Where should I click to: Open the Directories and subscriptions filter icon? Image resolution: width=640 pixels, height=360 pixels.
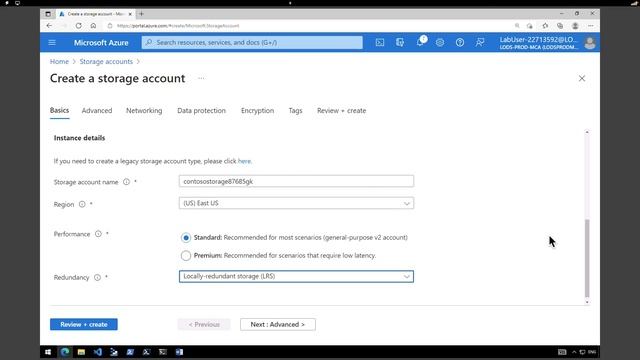(400, 42)
